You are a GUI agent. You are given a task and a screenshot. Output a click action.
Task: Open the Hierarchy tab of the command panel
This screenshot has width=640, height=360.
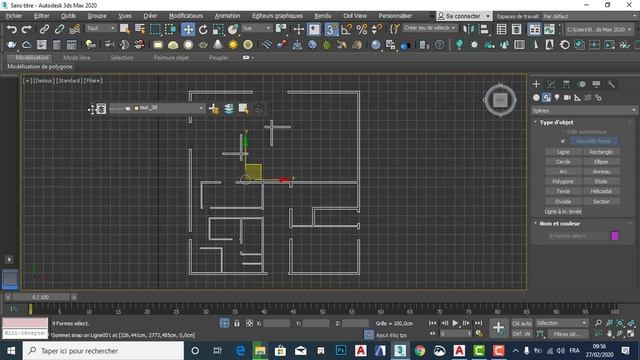566,84
